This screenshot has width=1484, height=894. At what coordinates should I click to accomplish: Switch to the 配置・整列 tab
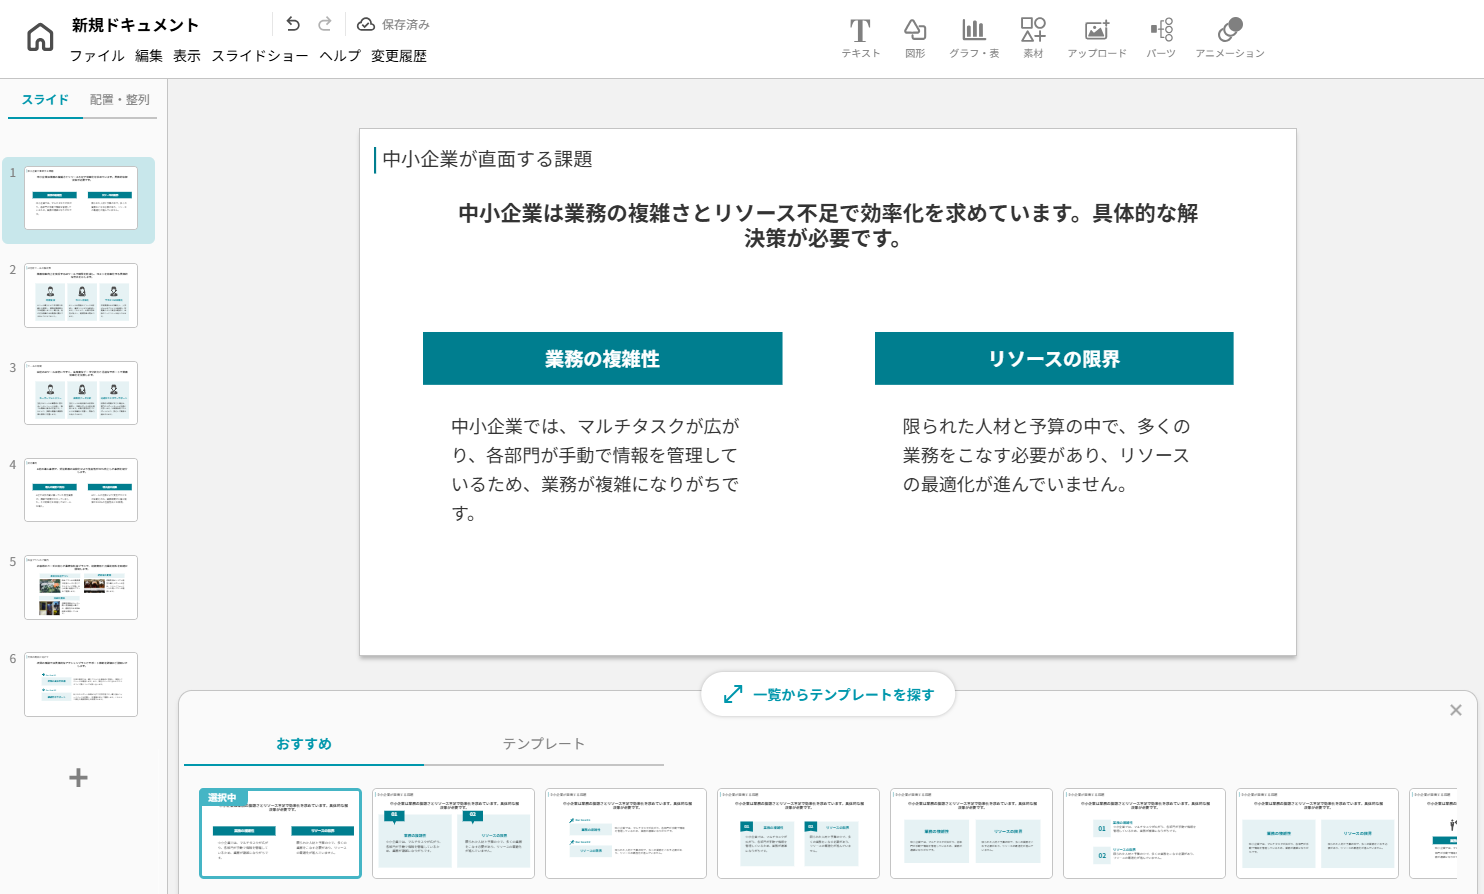pos(119,100)
